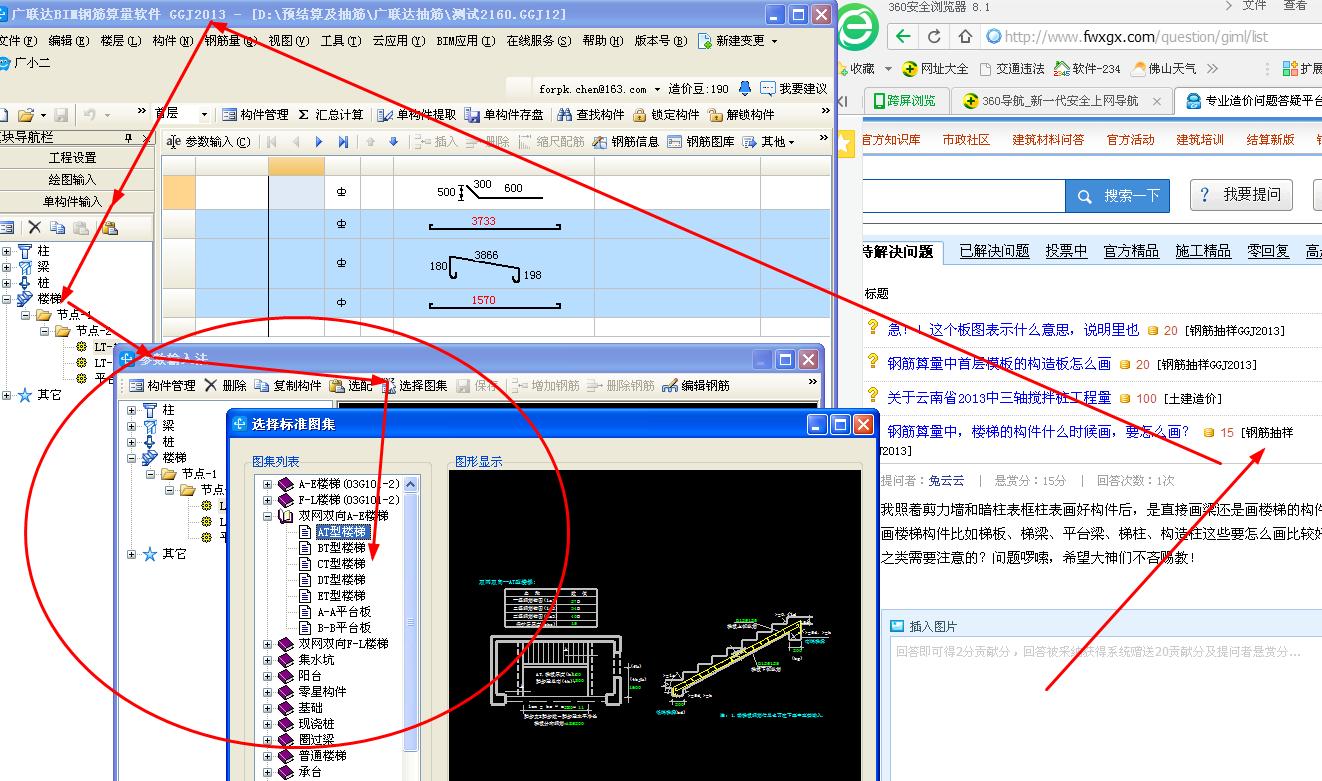Click 解锁构件 unlock icon
Viewport: 1322px width, 781px height.
[x=741, y=115]
